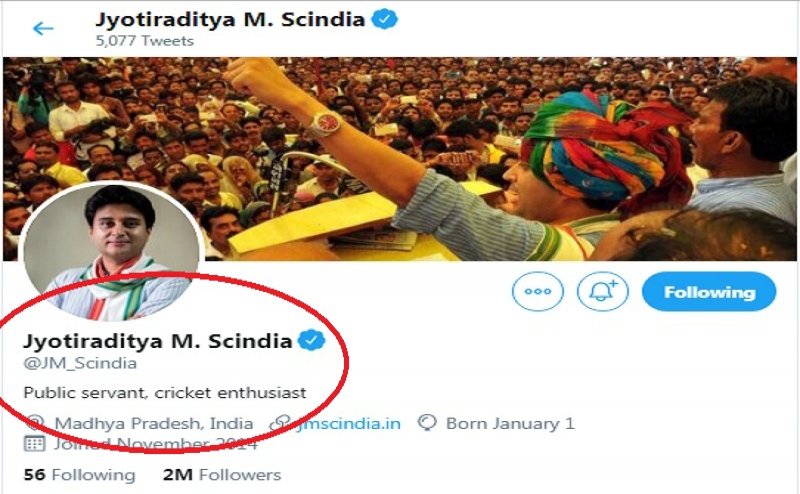Click verified badge beside the bold profile name

(x=313, y=341)
